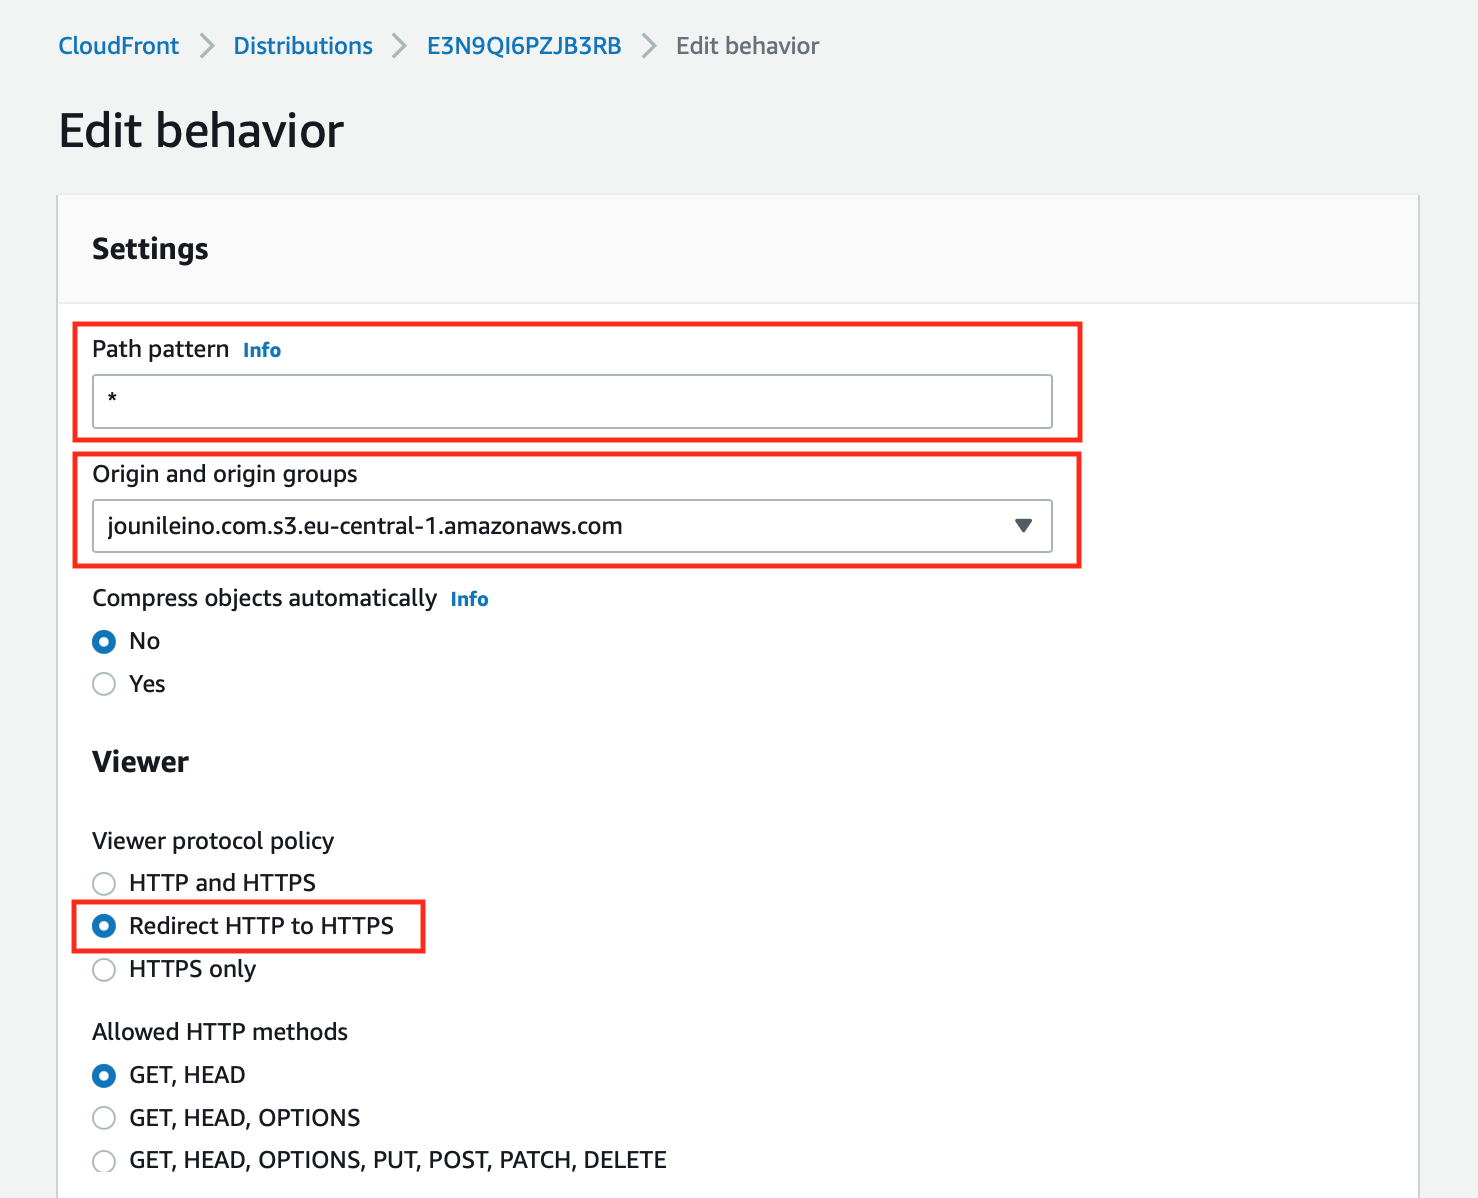The image size is (1478, 1198).
Task: Click the dropdown arrow of origin selector
Action: coord(1023,526)
